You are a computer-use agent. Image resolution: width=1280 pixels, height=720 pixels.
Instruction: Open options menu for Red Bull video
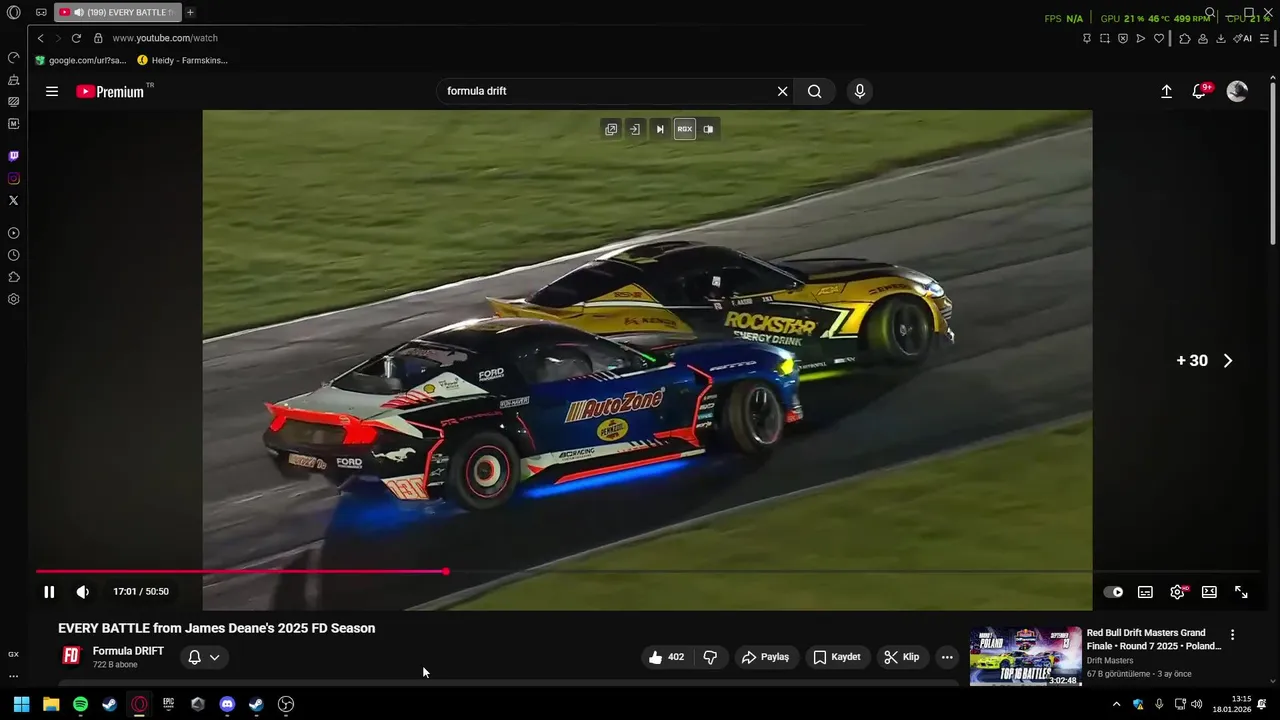pyautogui.click(x=1232, y=635)
